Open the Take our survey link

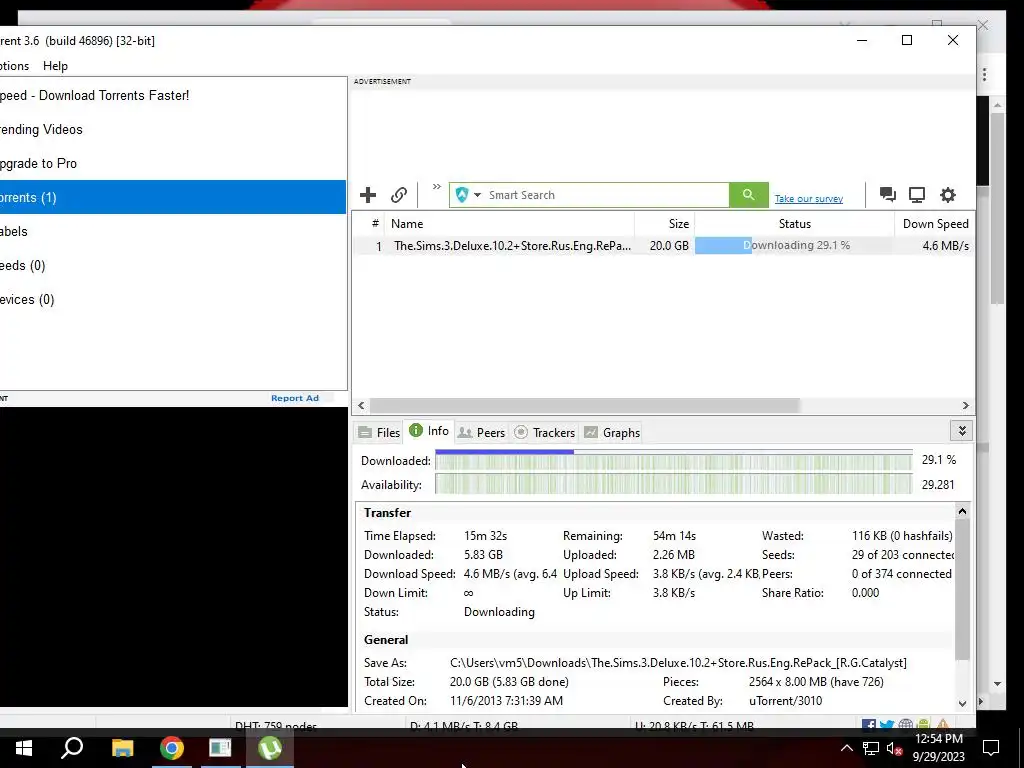coord(808,199)
